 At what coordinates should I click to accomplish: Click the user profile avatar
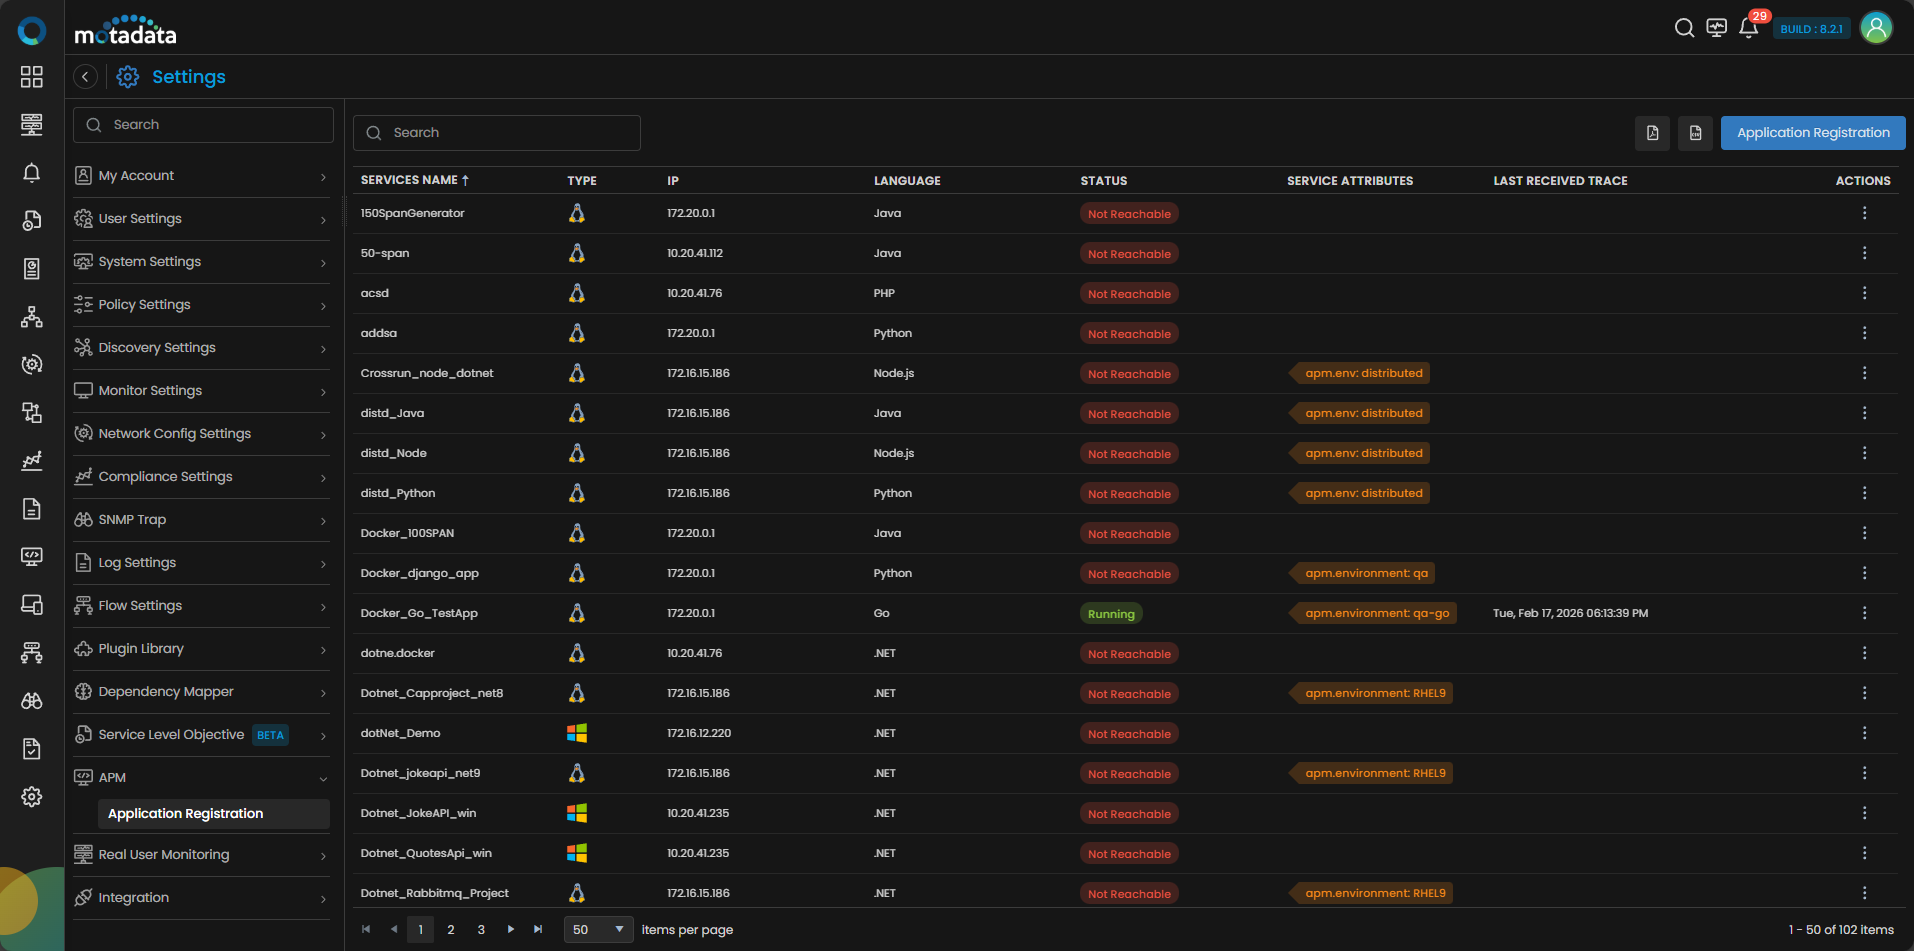click(x=1876, y=28)
